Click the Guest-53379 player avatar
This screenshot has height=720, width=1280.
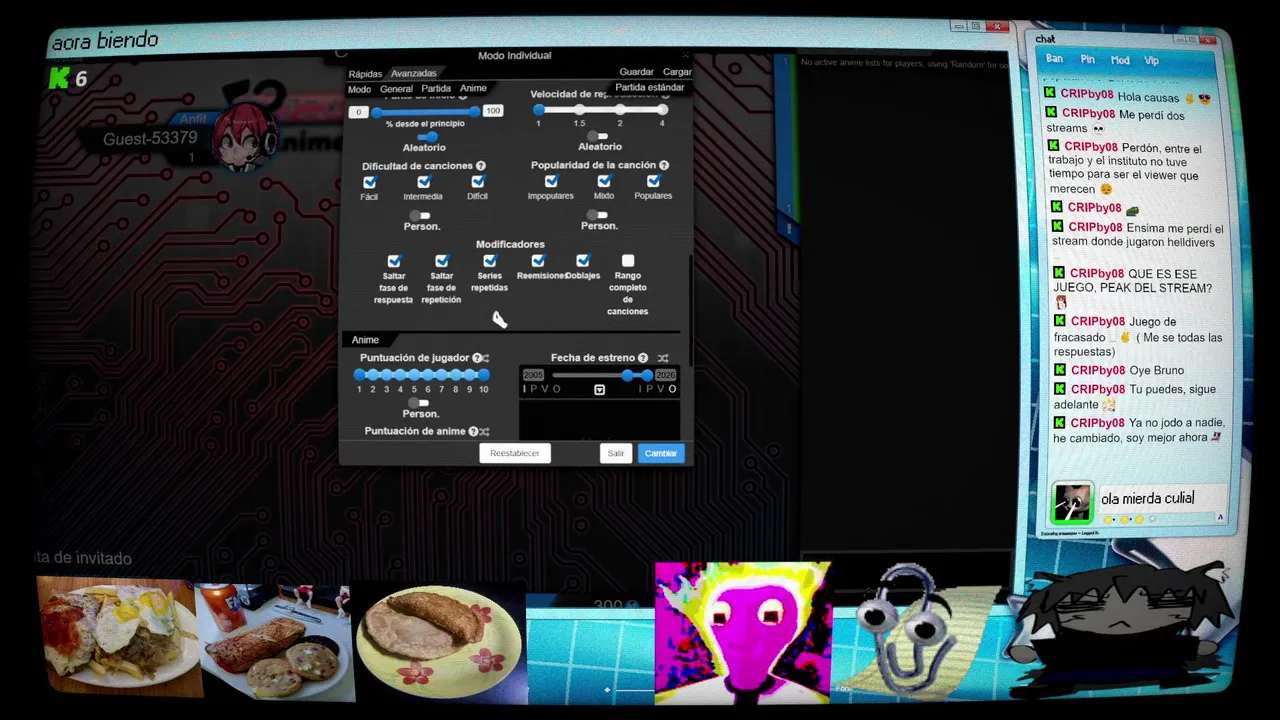pyautogui.click(x=243, y=138)
